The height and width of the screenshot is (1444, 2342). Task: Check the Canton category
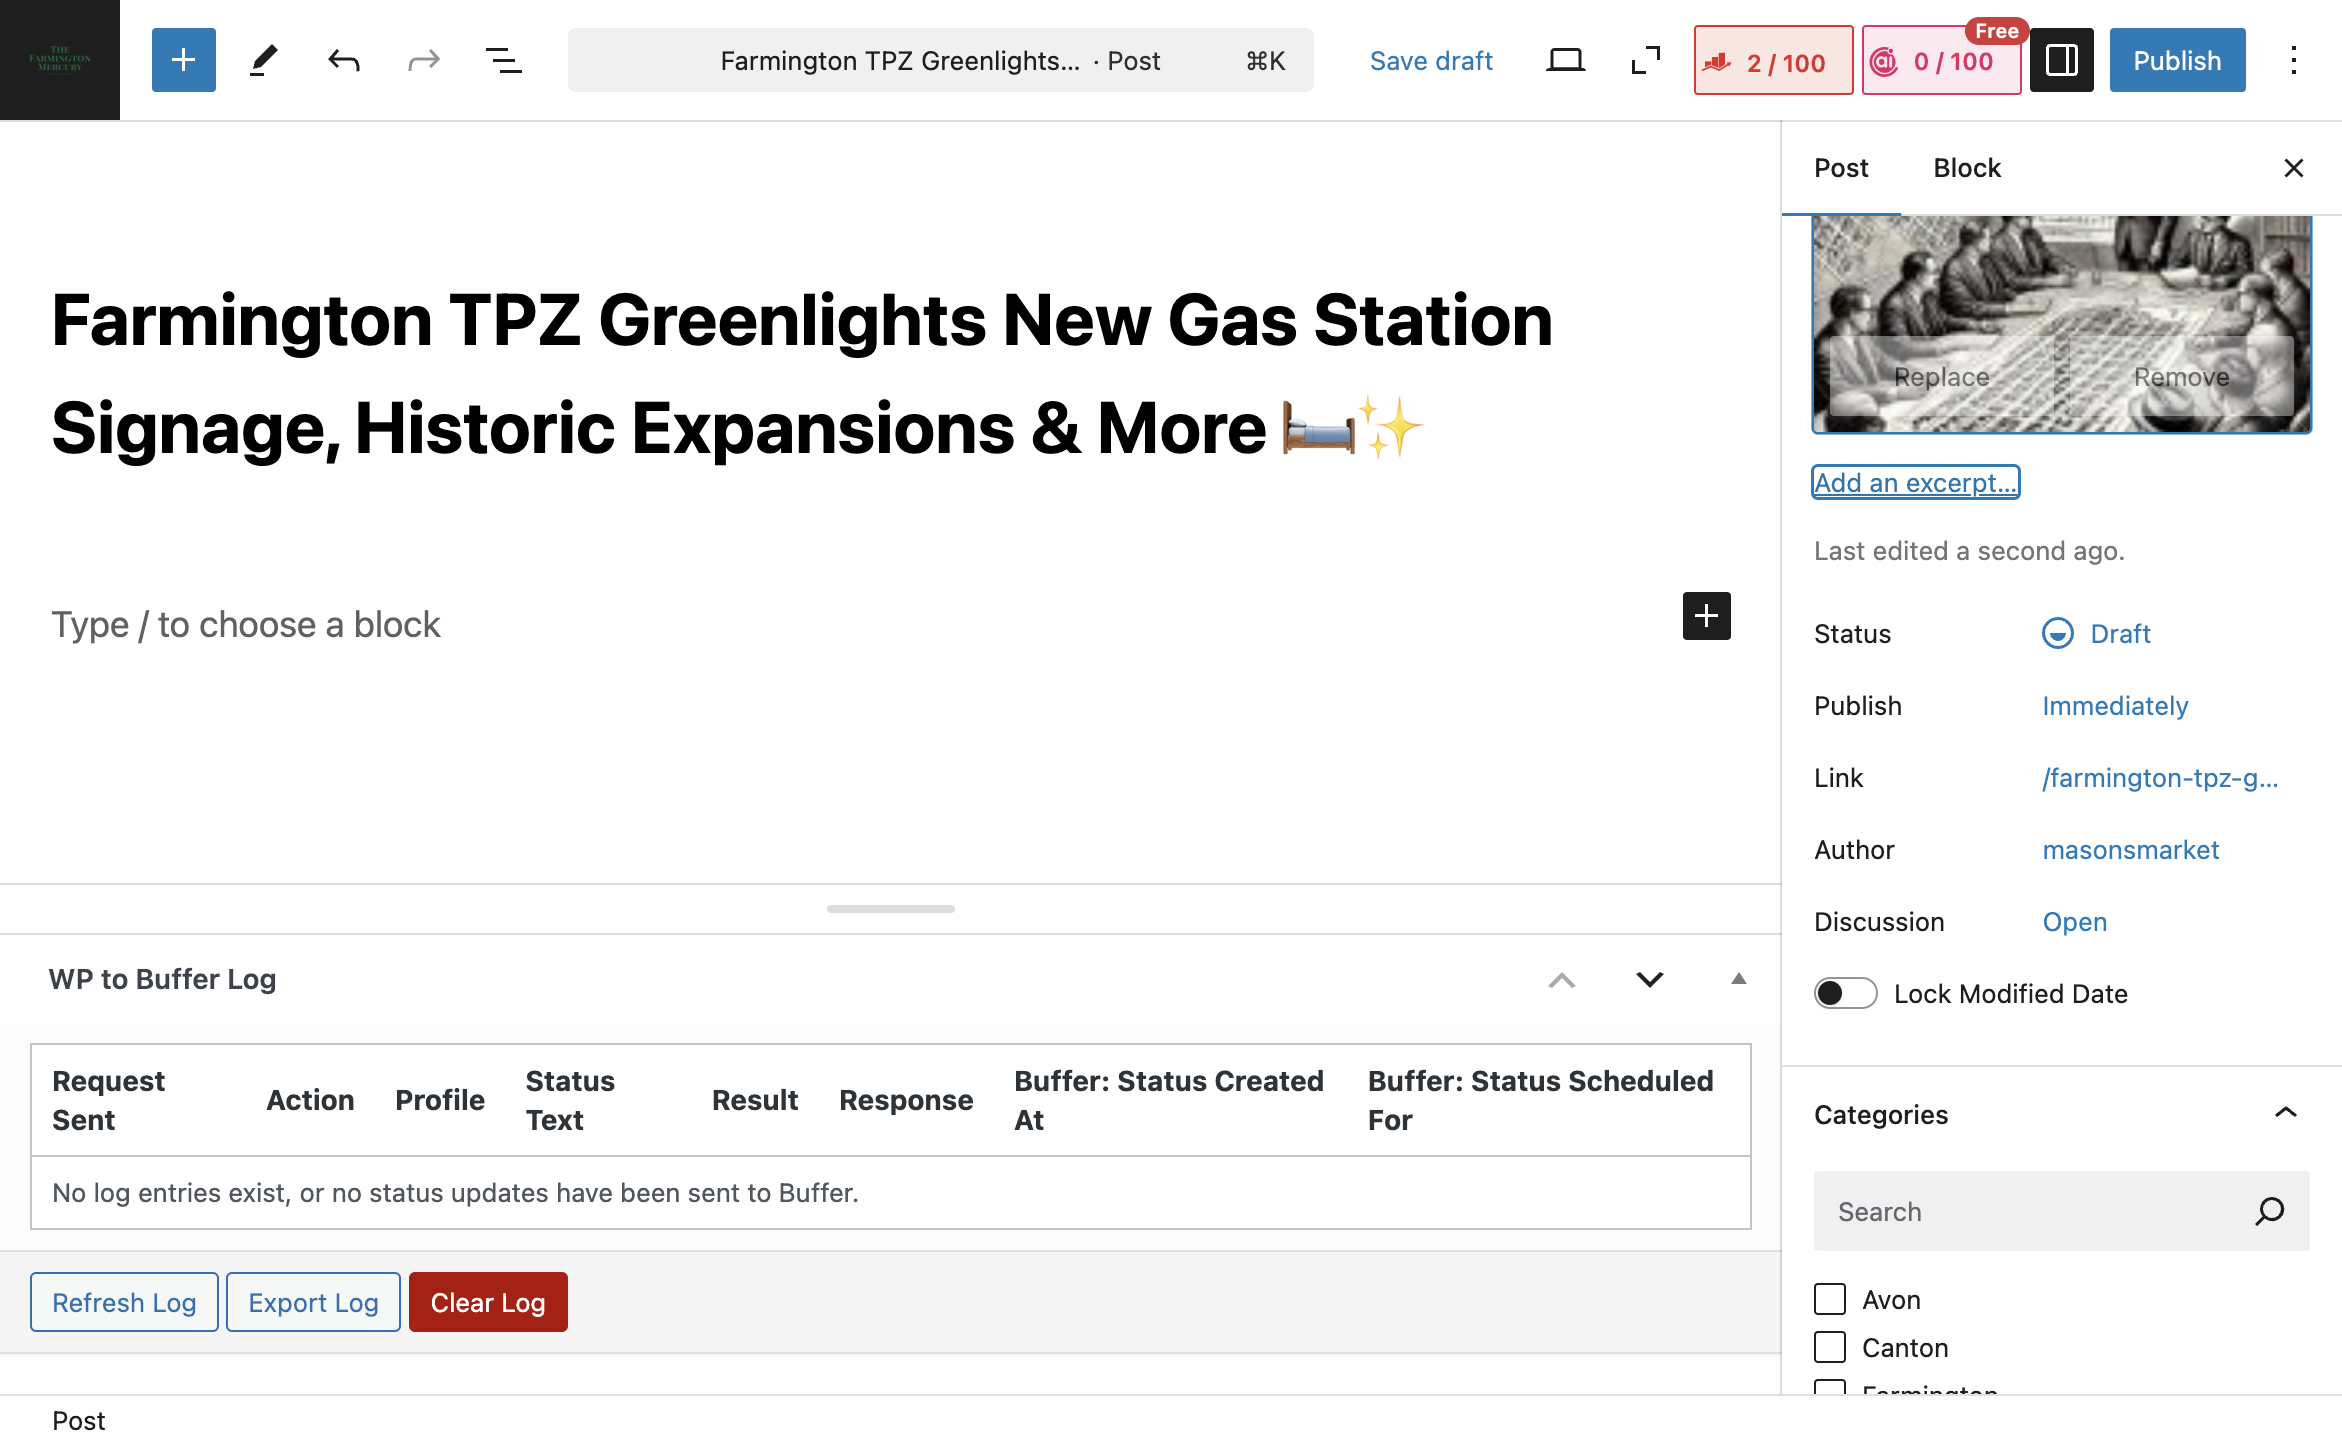[x=1830, y=1347]
